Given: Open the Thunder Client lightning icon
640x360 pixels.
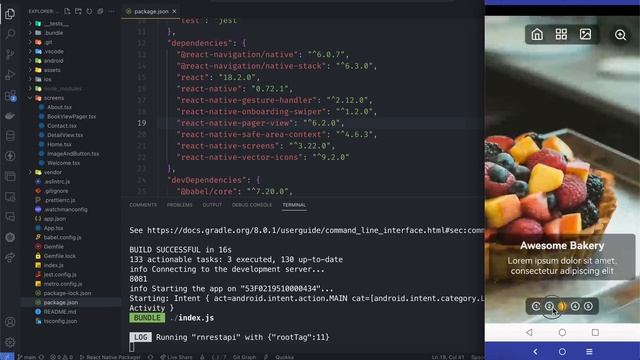Looking at the screenshot, I should 10,156.
